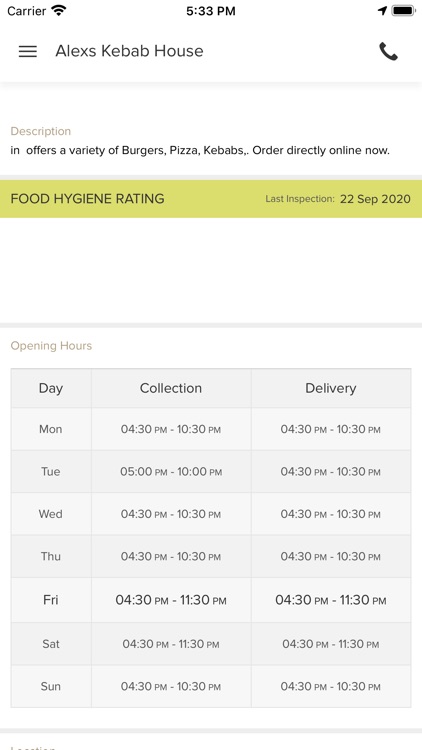Tap the Opening Hours section heading

pos(51,346)
